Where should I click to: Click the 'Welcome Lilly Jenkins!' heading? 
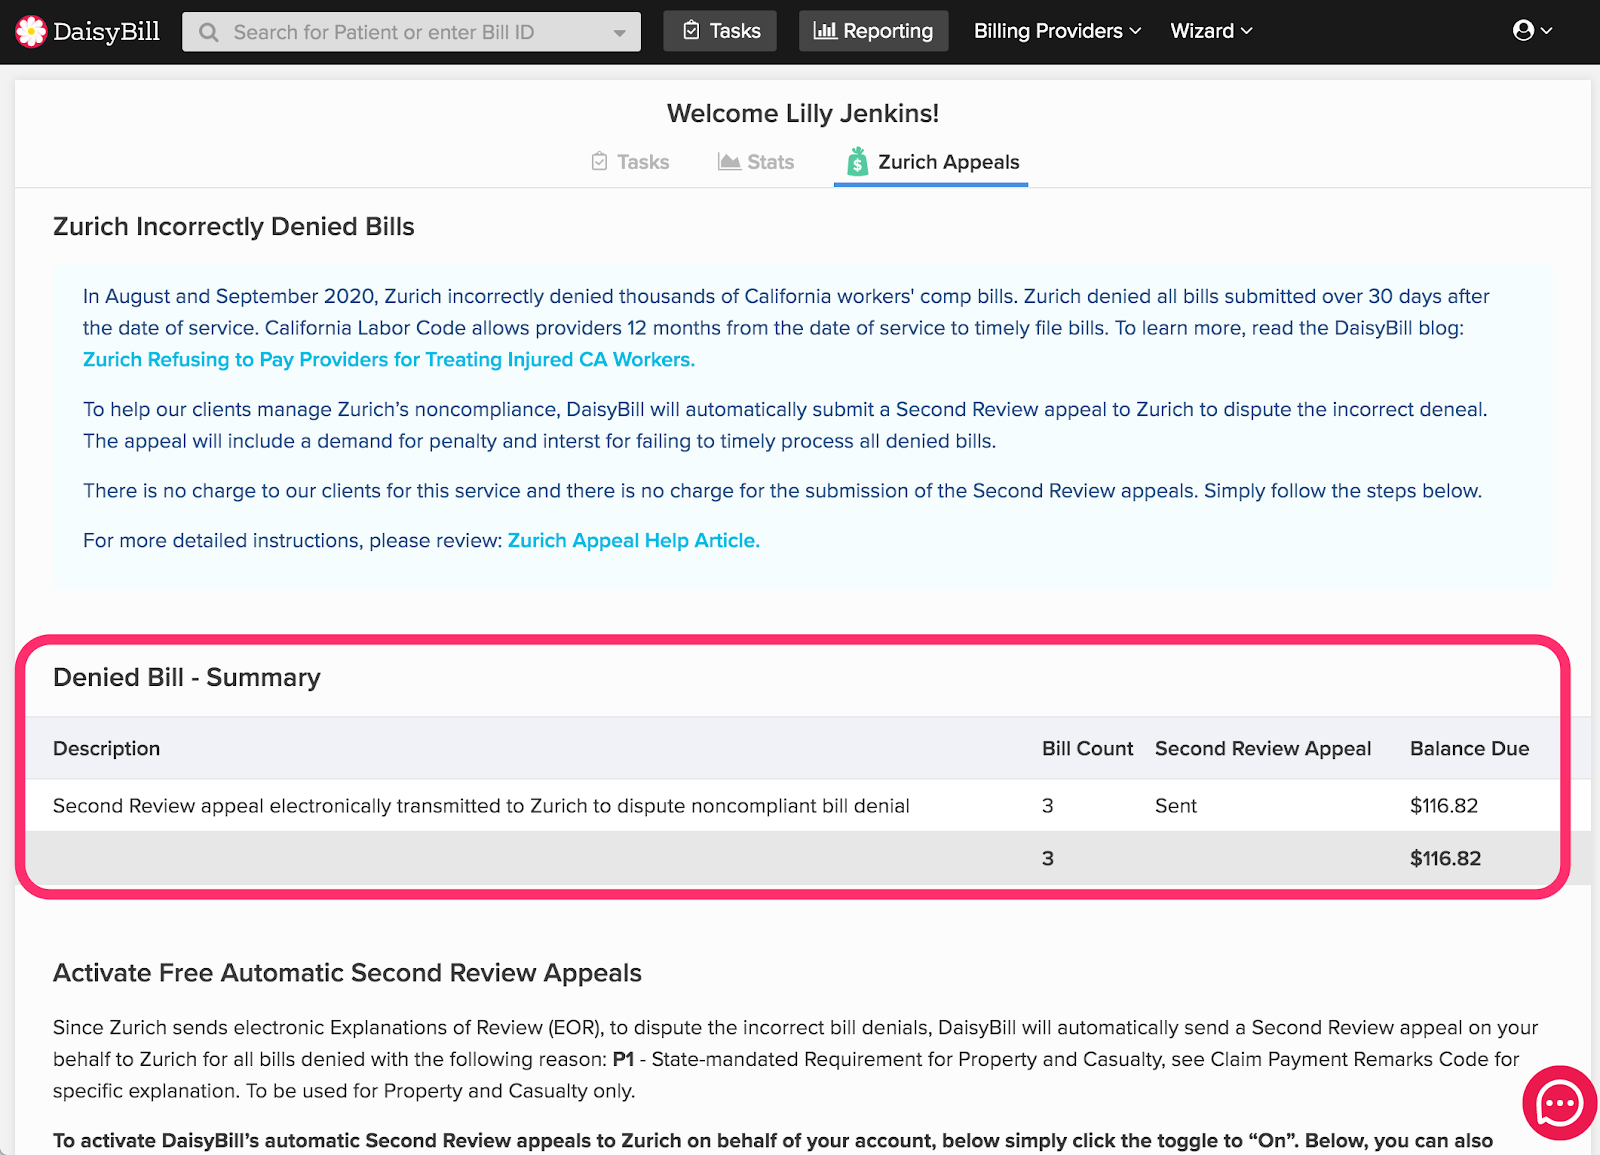[803, 114]
